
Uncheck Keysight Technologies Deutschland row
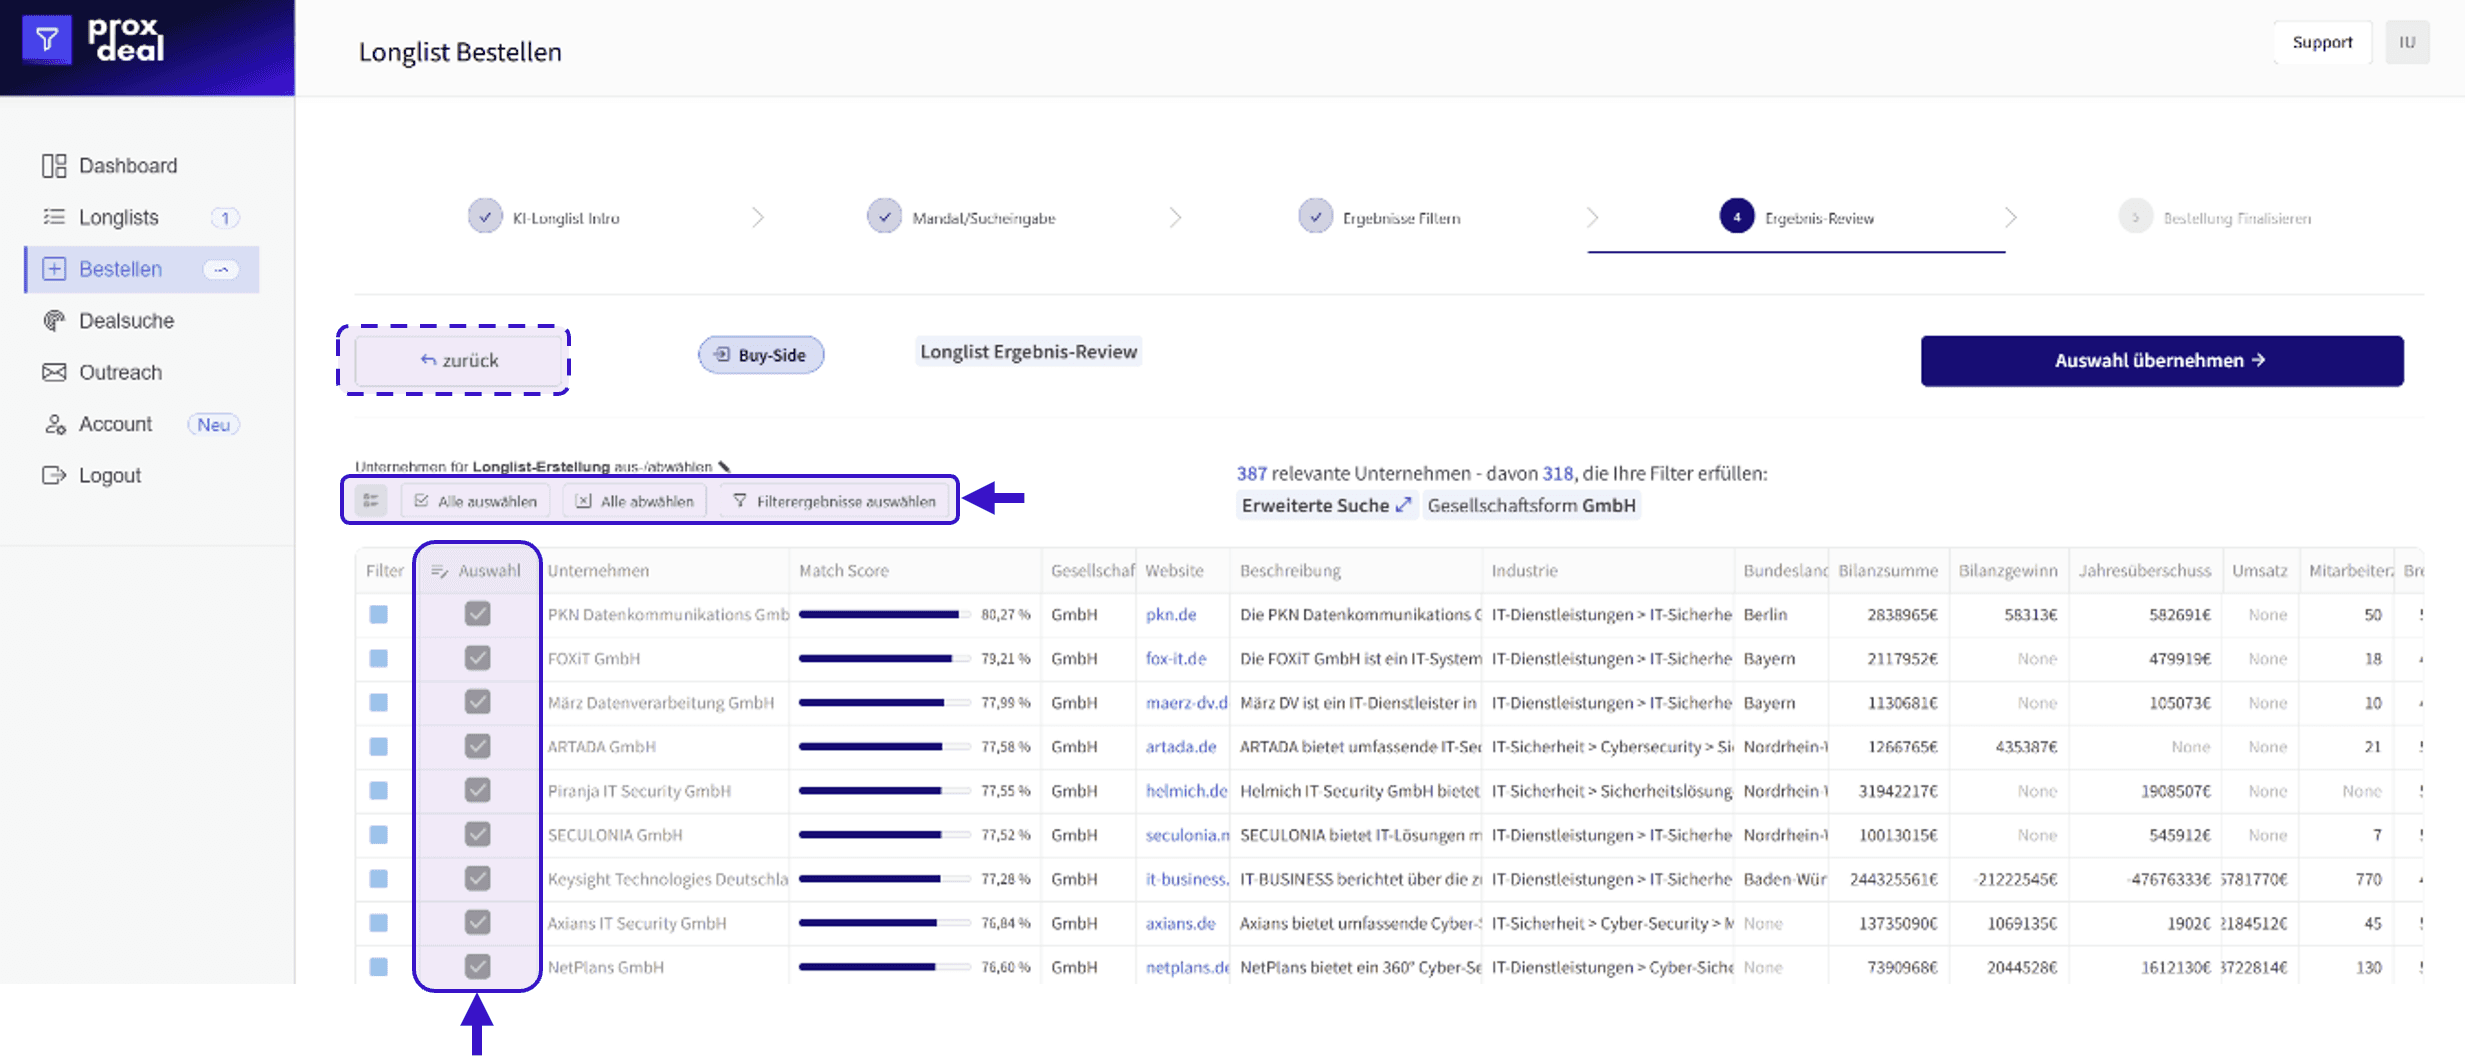point(478,878)
